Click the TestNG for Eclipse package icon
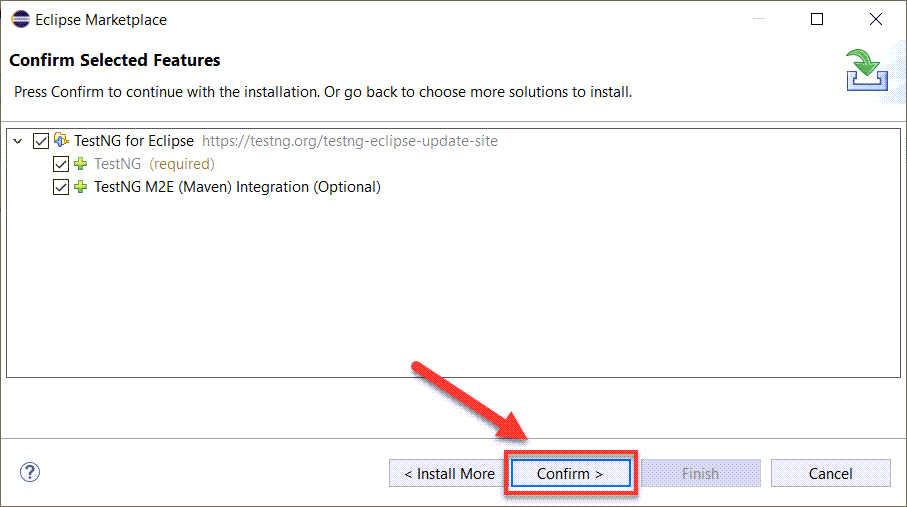This screenshot has height=507, width=907. (61, 140)
